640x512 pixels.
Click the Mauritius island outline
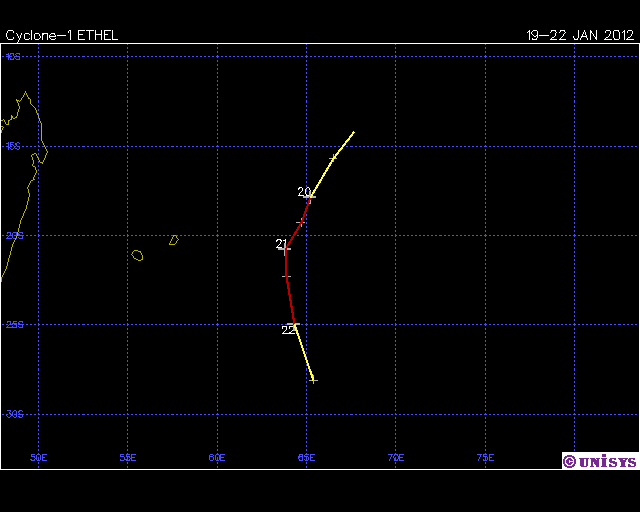pos(174,240)
